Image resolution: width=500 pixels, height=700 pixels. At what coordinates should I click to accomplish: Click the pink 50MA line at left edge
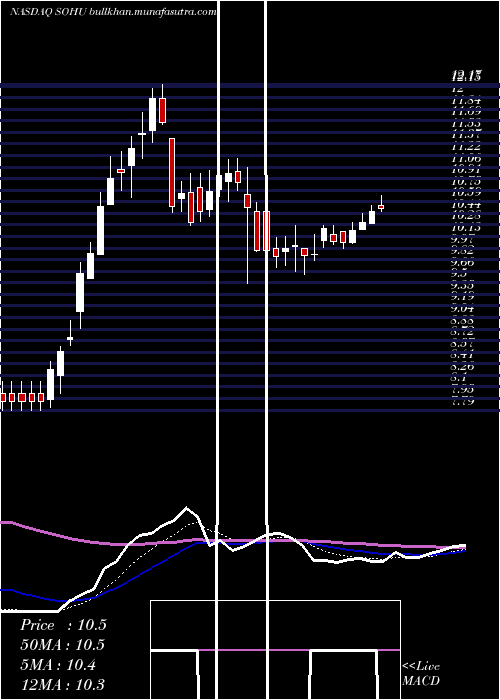pyautogui.click(x=7, y=521)
